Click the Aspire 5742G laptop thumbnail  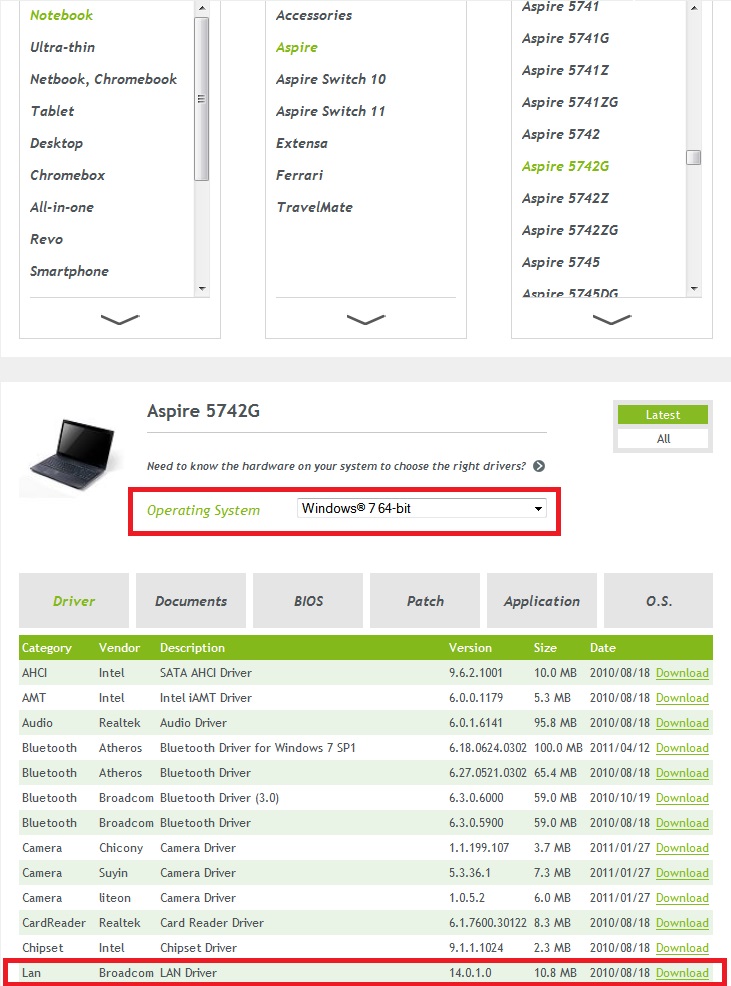click(x=72, y=456)
